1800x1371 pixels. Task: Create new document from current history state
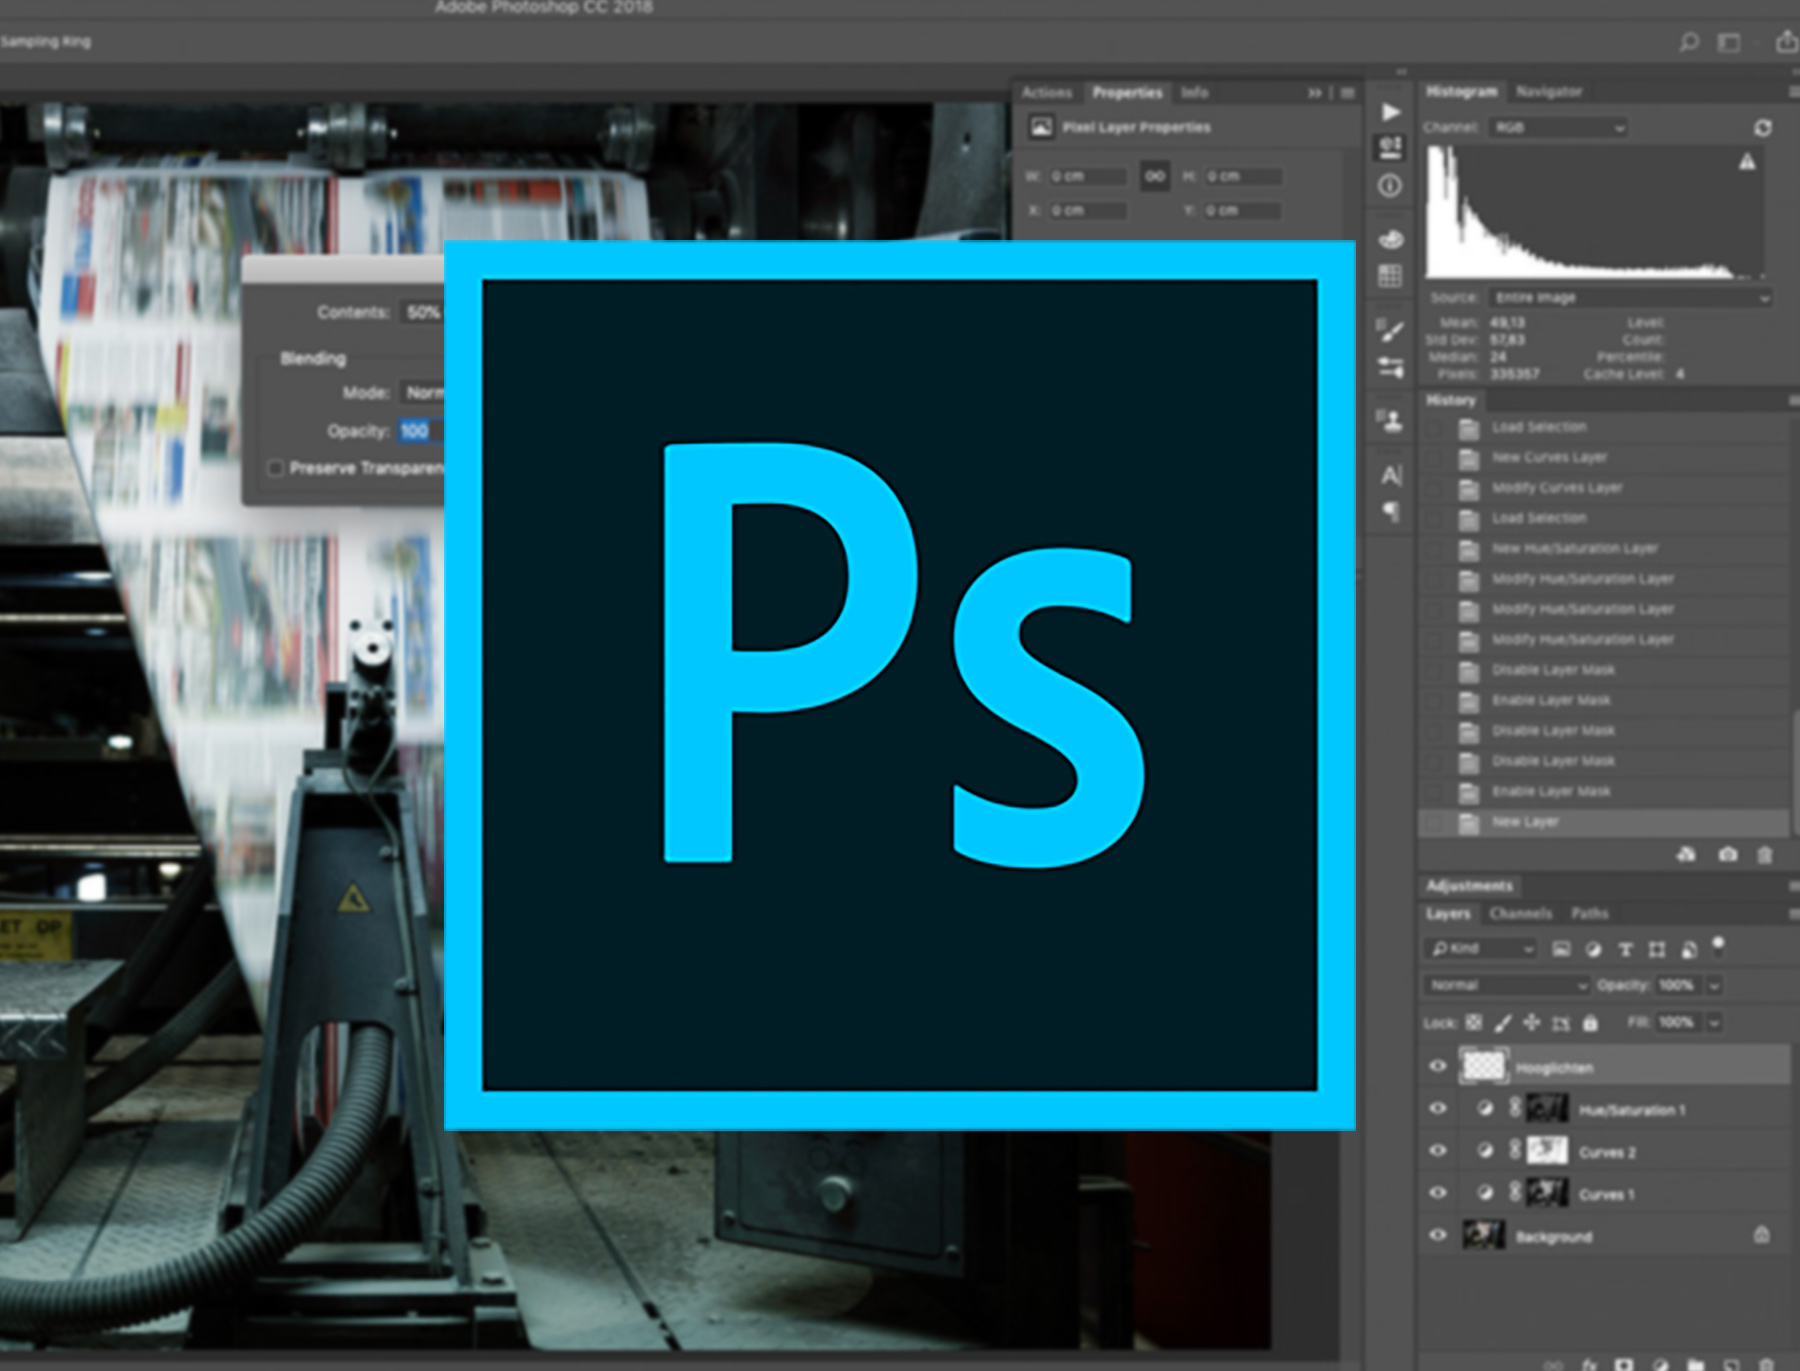[x=1687, y=854]
